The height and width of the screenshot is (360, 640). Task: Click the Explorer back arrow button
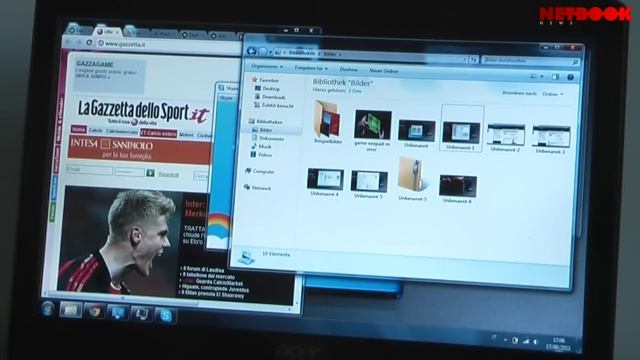pyautogui.click(x=252, y=51)
